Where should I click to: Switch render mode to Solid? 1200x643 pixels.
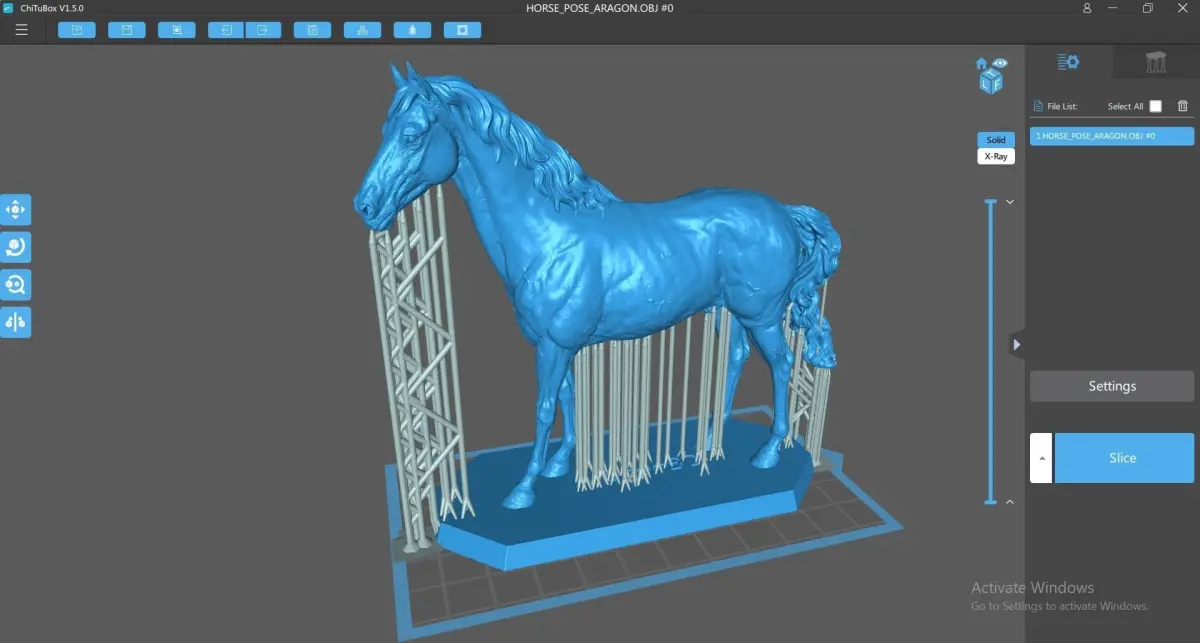click(995, 140)
